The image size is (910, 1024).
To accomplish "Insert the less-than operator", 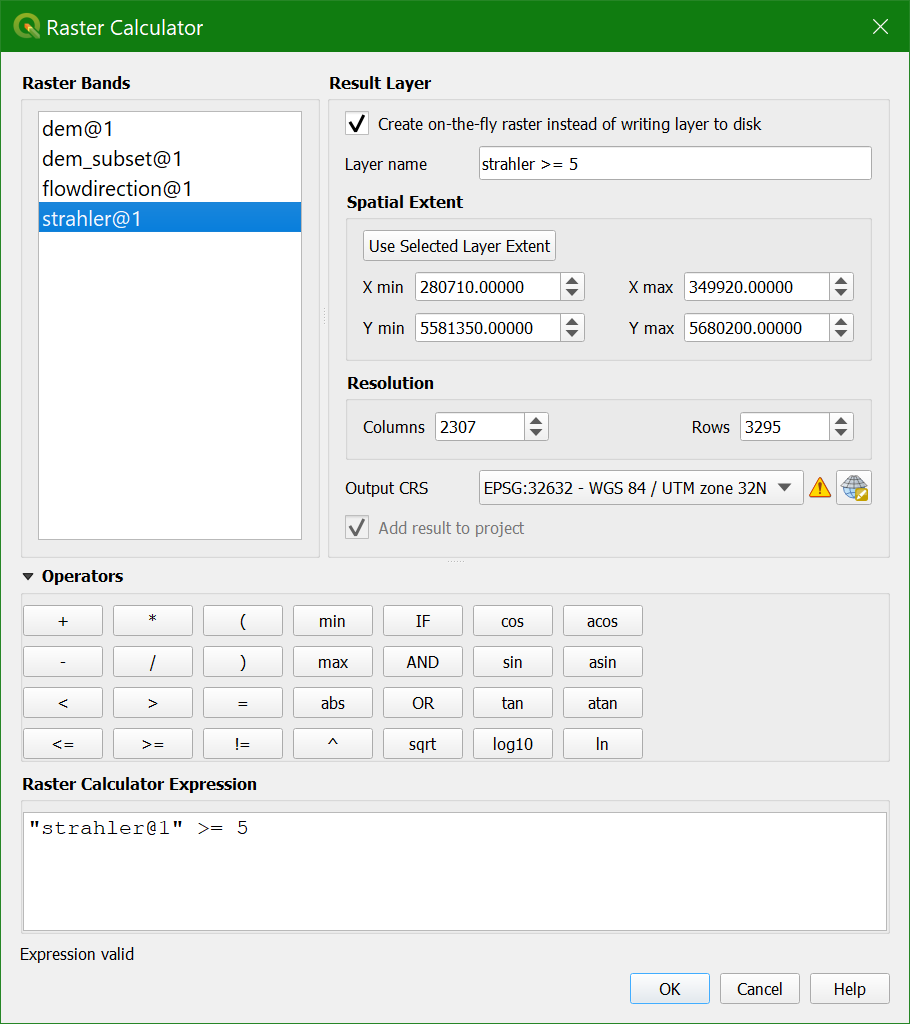I will click(63, 703).
